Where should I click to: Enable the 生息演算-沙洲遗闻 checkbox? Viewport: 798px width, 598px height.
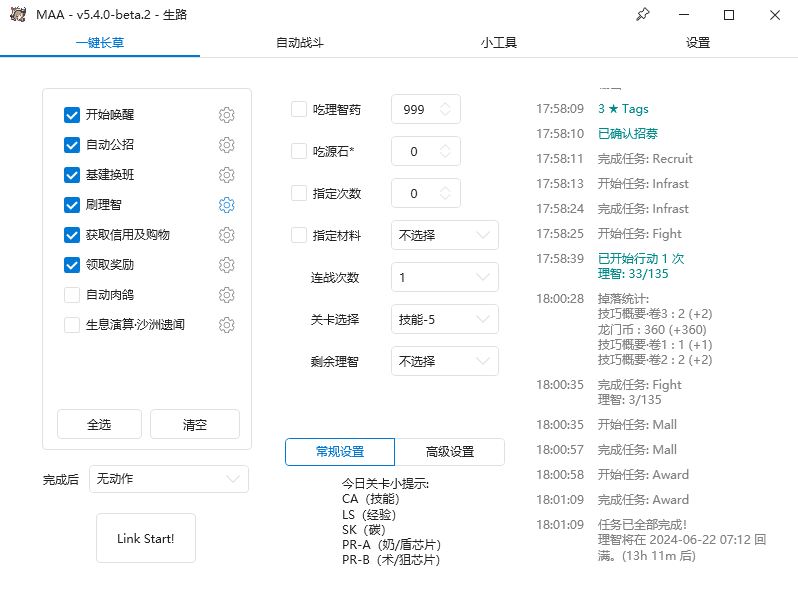click(x=72, y=325)
